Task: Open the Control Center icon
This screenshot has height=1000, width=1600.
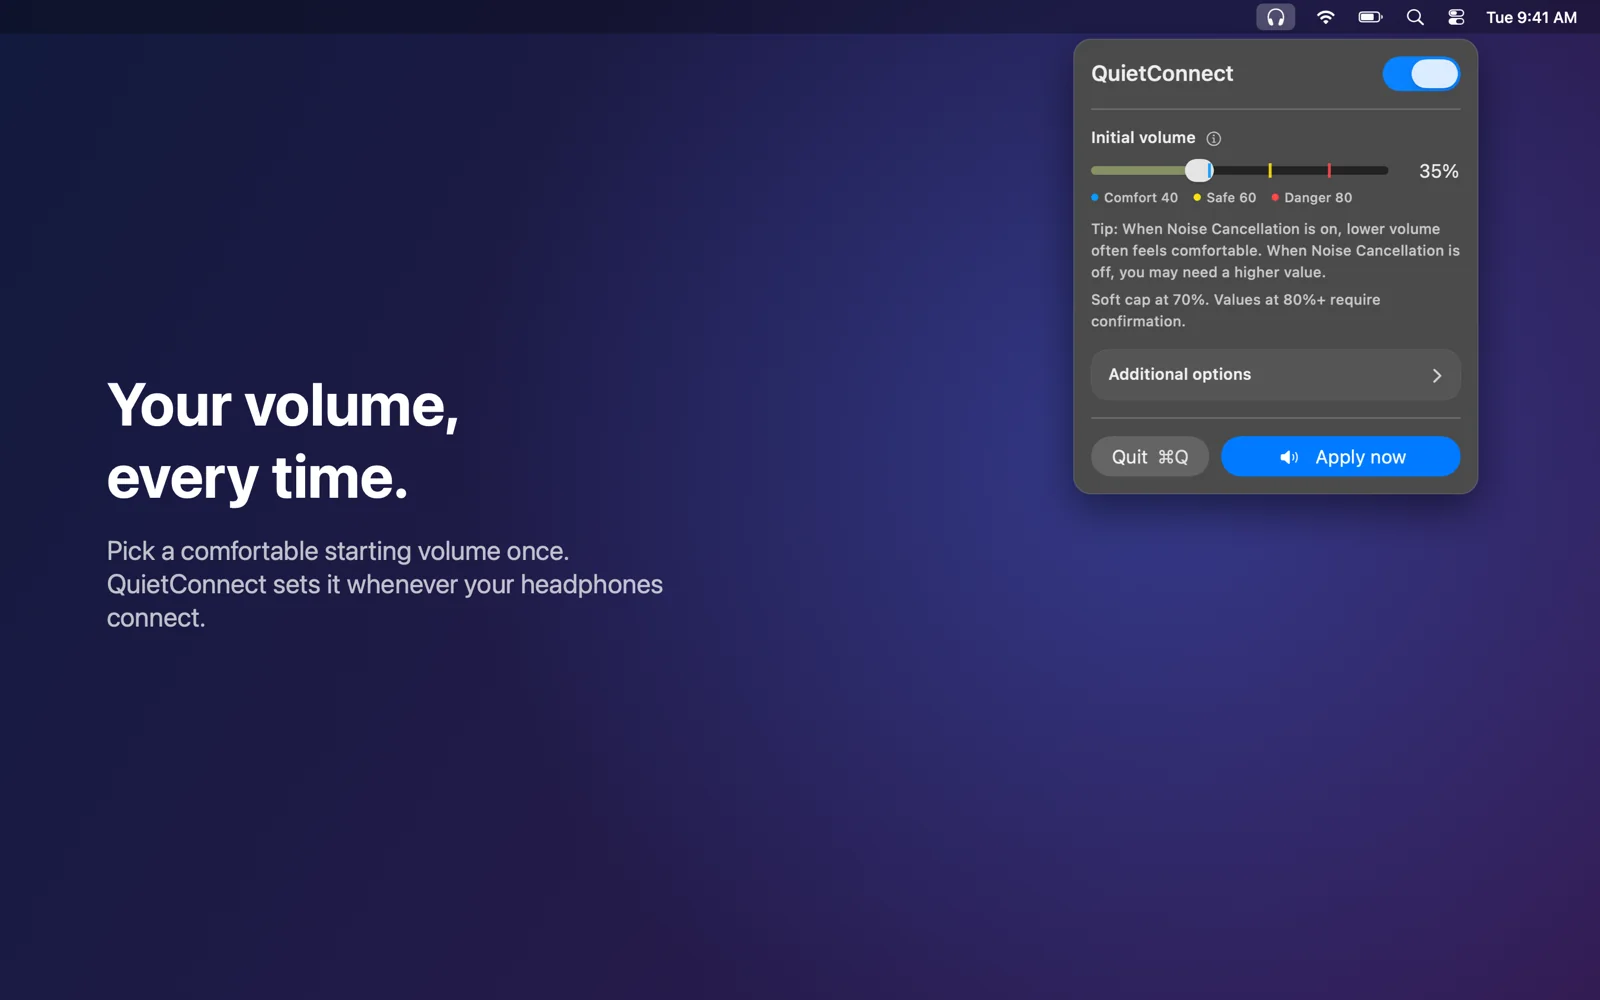Action: [1456, 17]
